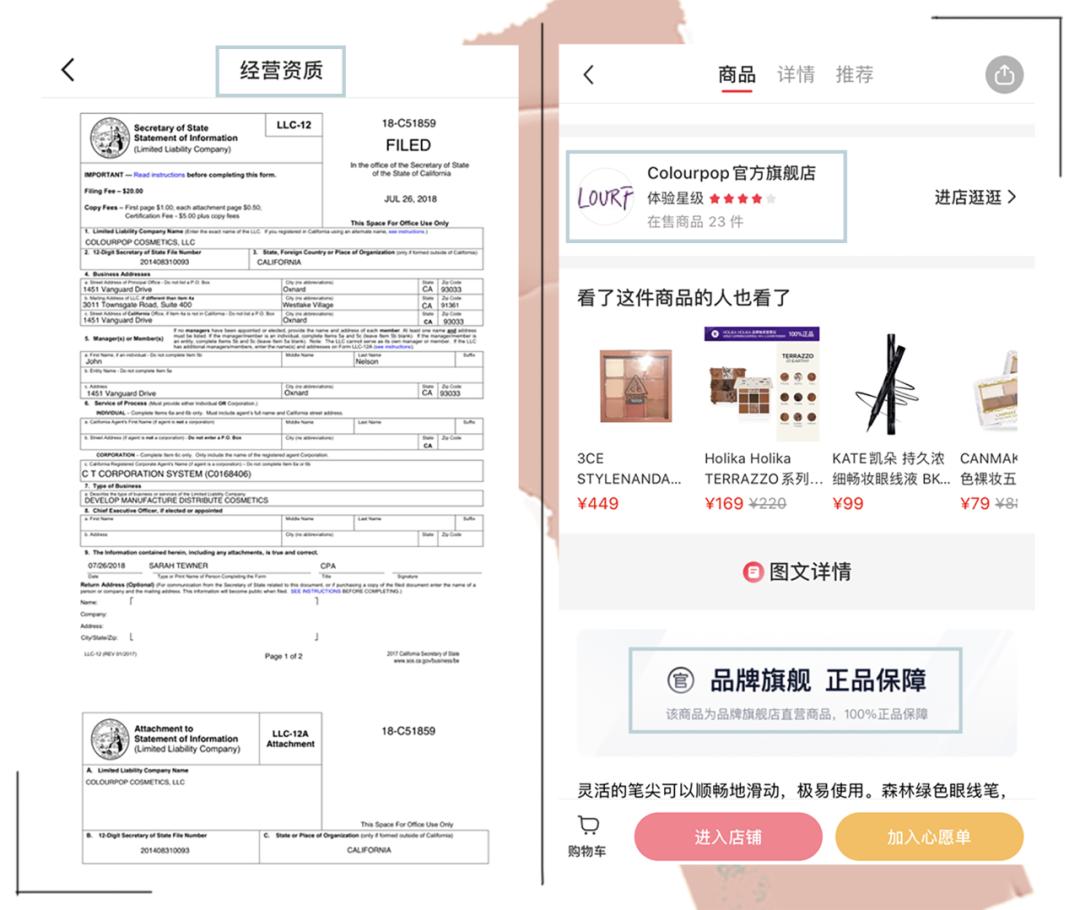Screen dimensions: 1080x910
Task: Expand details with the 进店逛逛 chevron
Action: tap(1010, 198)
